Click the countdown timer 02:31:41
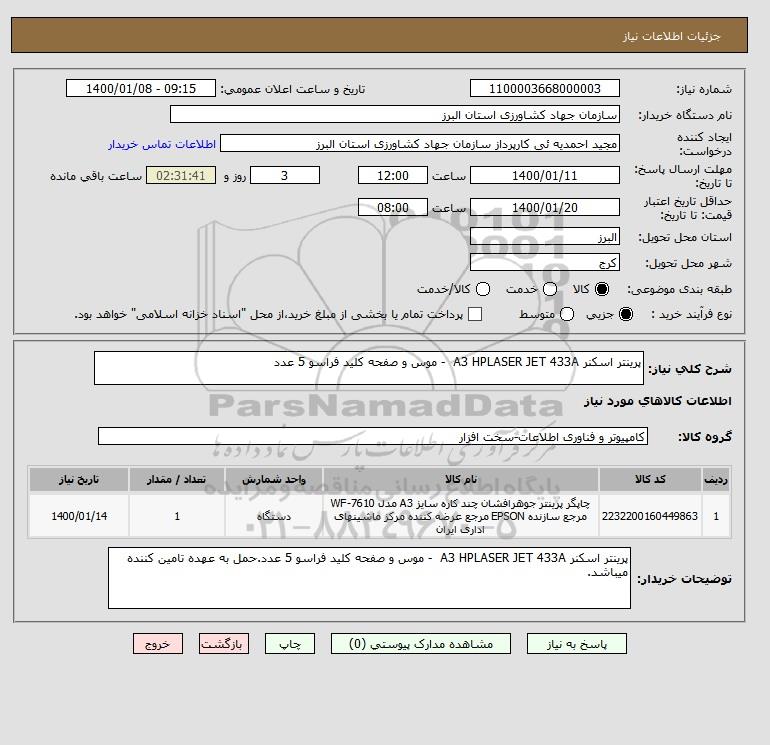 pyautogui.click(x=181, y=175)
